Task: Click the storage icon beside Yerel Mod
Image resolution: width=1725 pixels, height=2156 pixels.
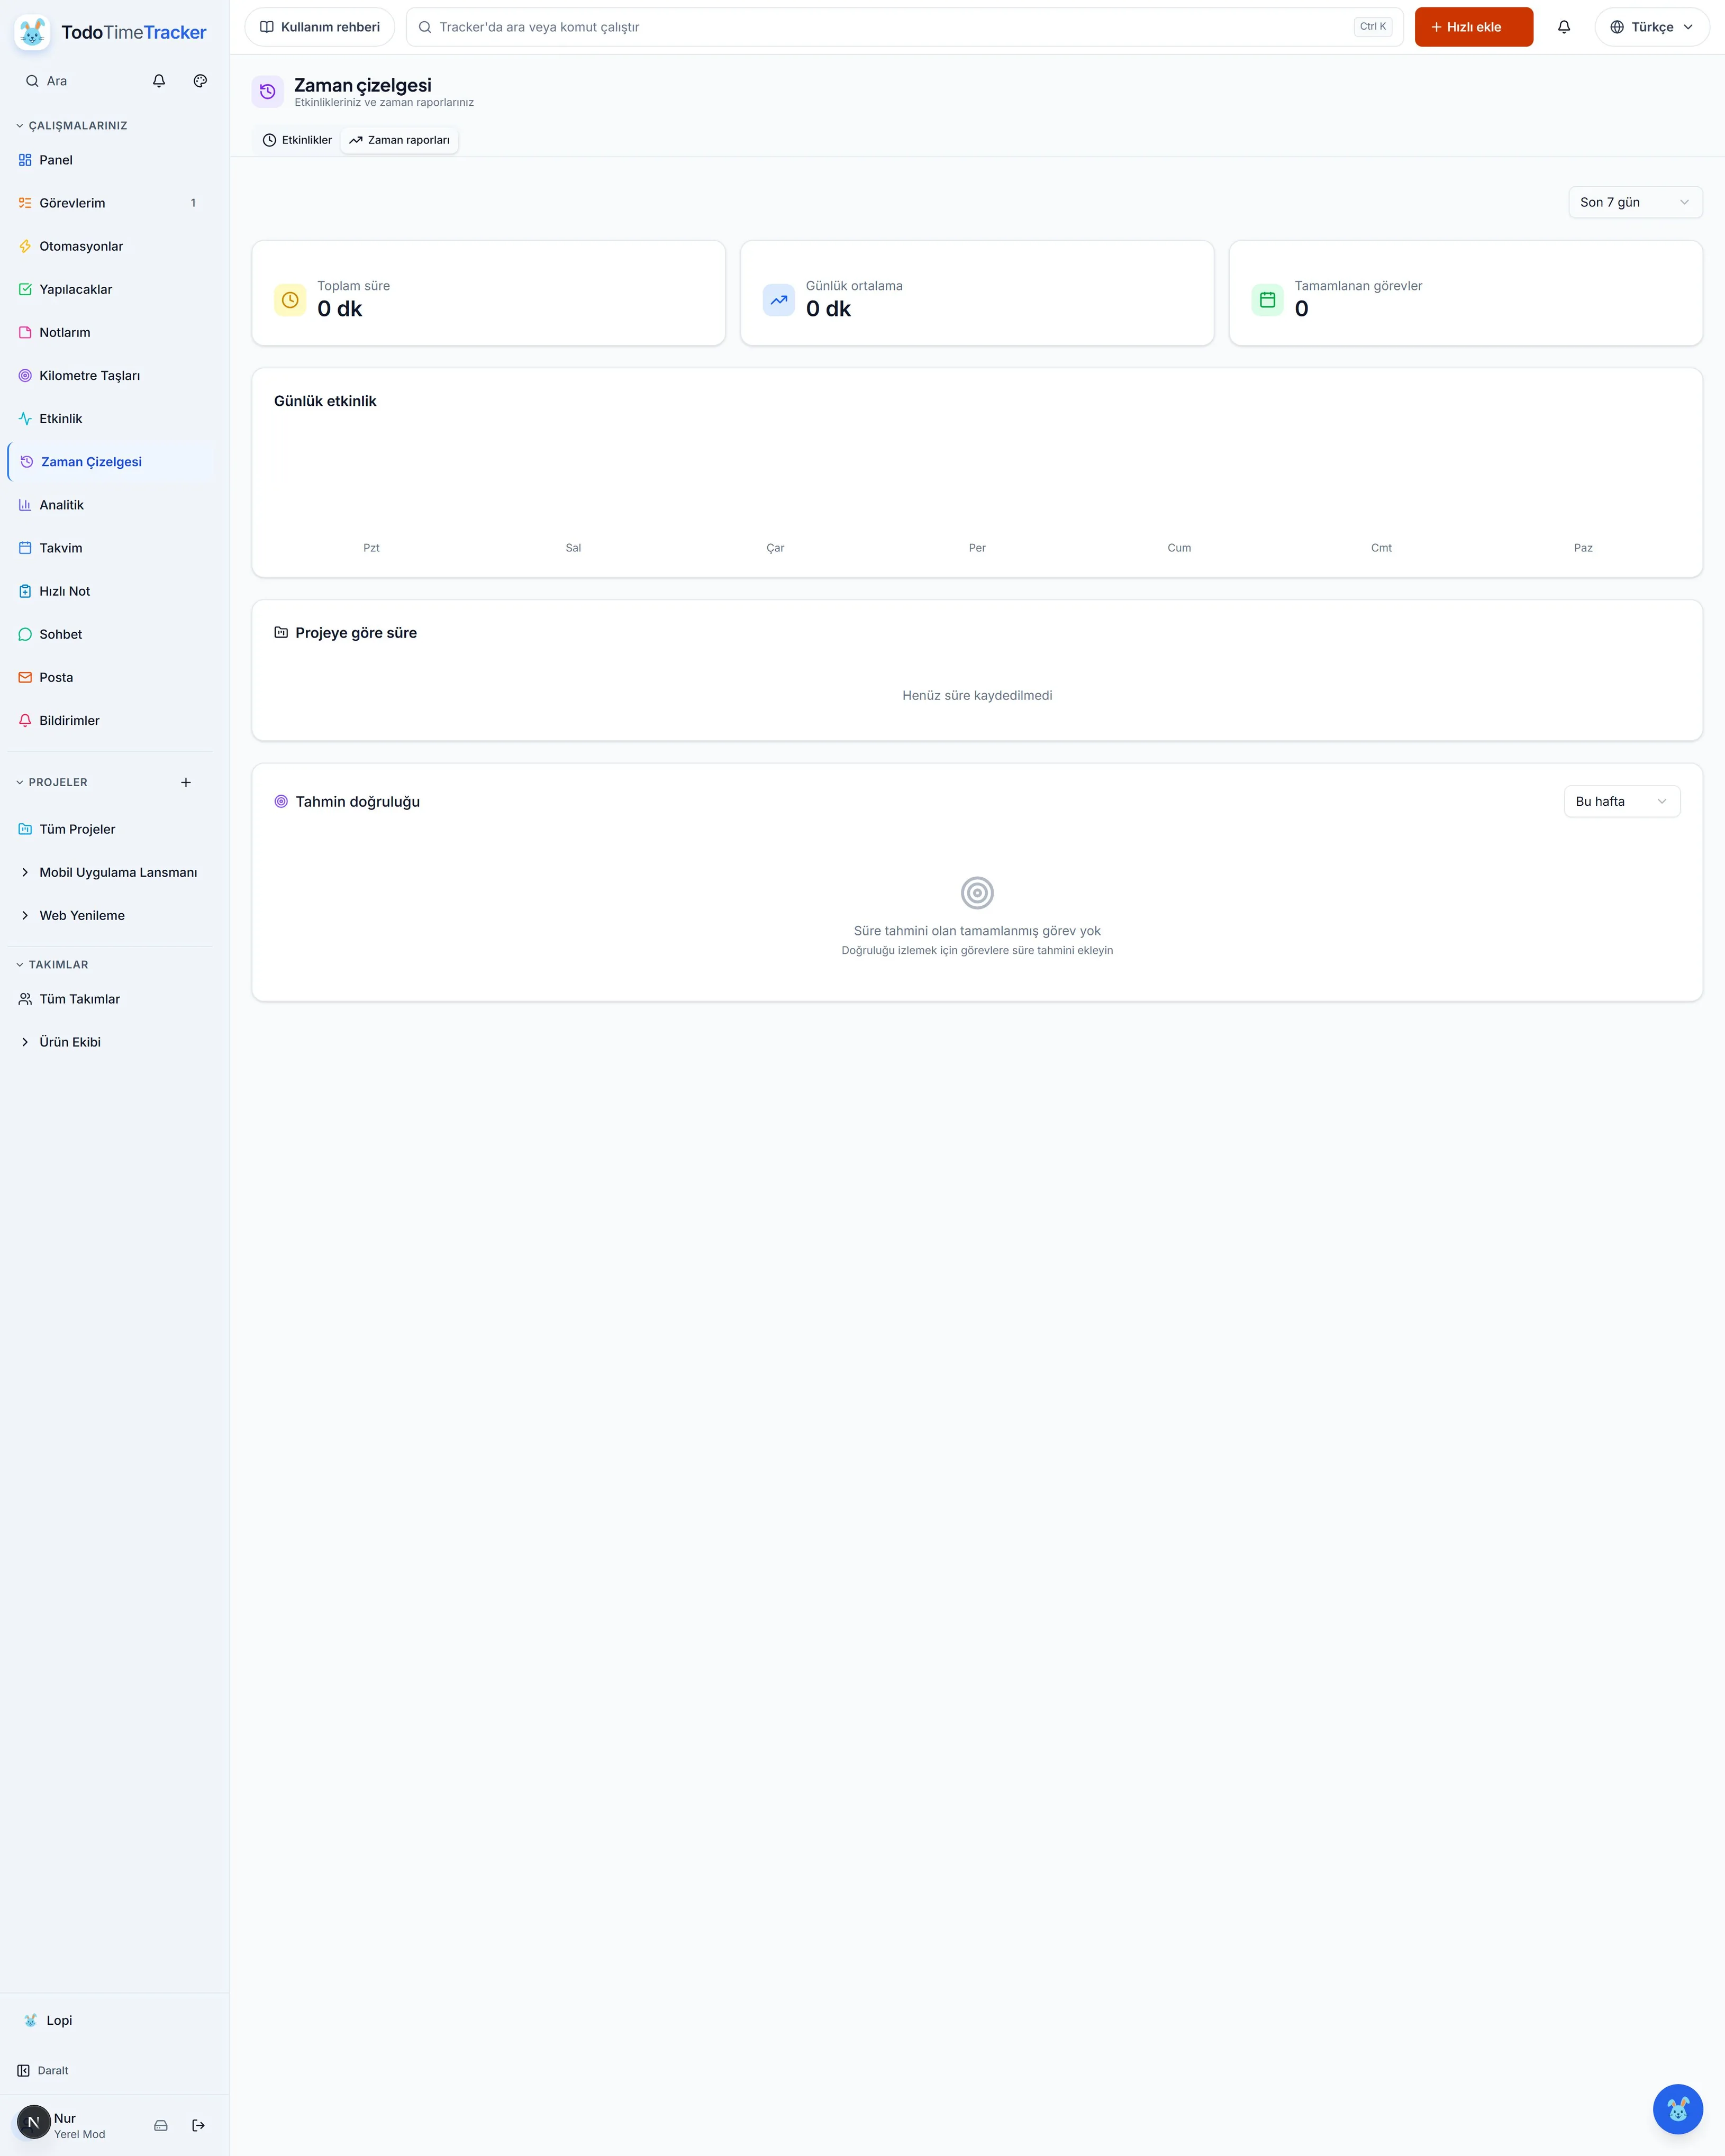Action: click(161, 2125)
